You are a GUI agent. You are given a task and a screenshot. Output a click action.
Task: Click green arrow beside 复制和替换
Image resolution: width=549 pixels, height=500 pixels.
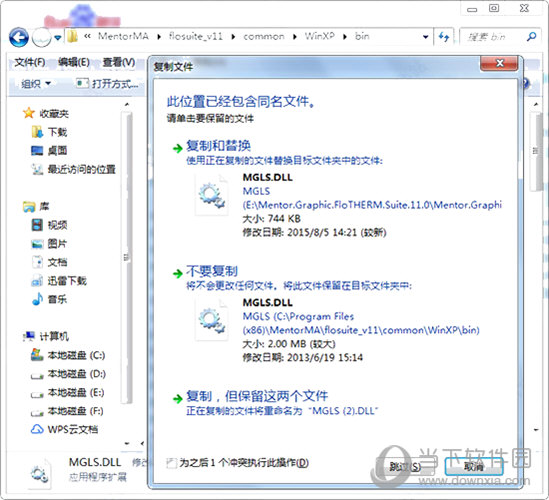(178, 148)
